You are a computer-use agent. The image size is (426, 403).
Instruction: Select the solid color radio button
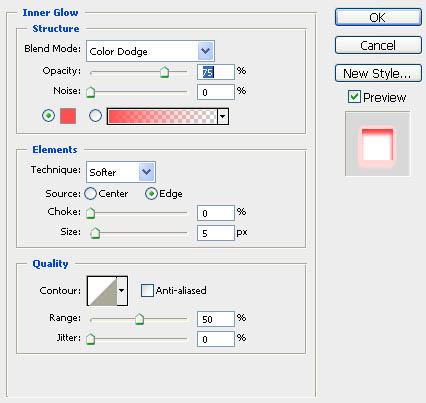click(x=49, y=116)
